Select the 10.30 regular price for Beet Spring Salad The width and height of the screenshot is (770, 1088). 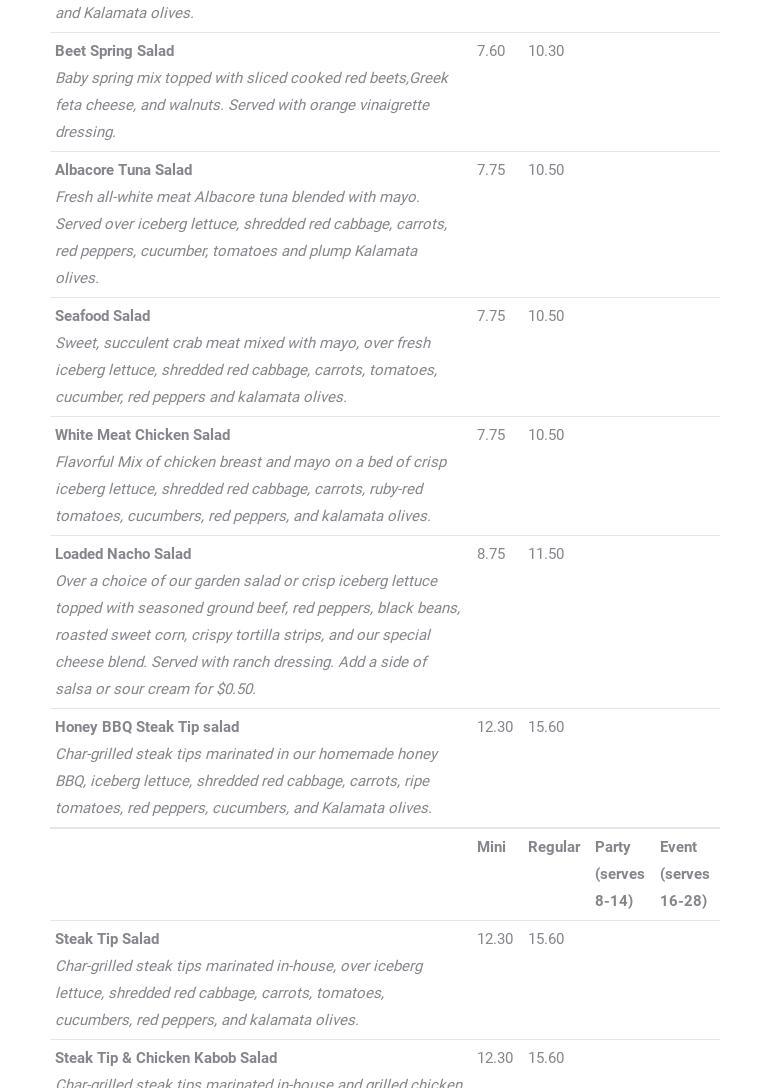coord(545,51)
